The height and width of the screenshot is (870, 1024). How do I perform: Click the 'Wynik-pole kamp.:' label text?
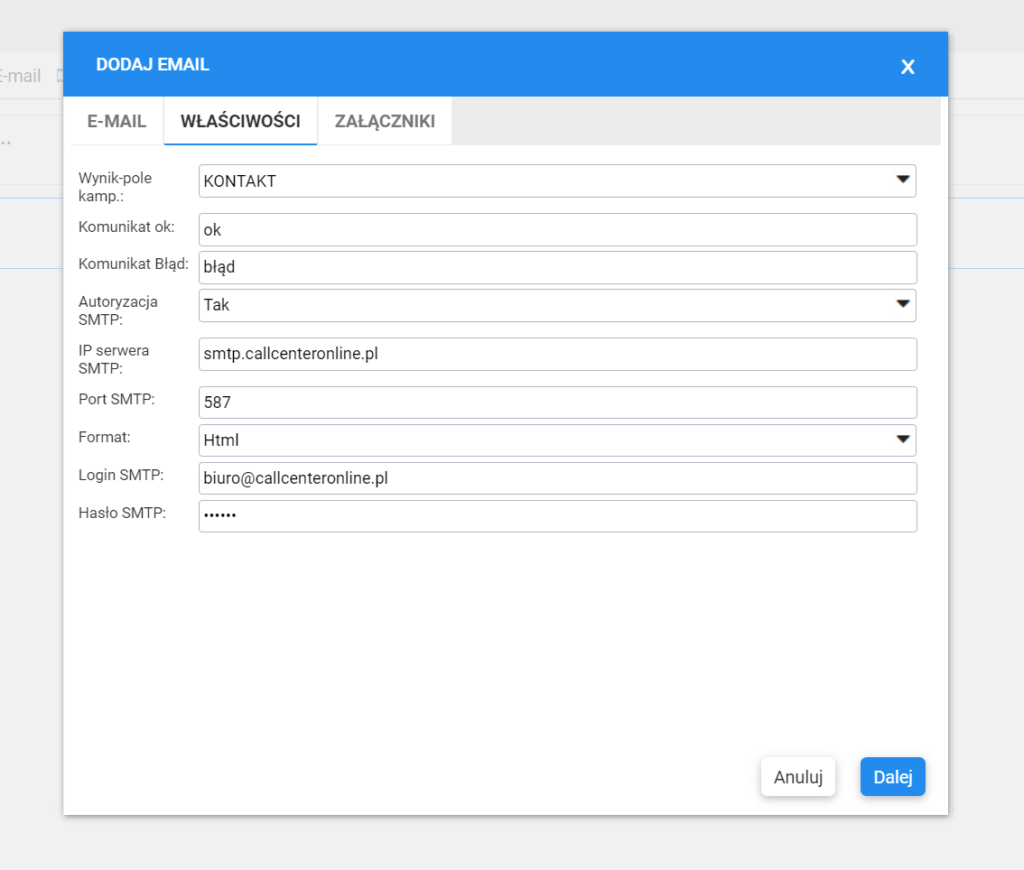[x=115, y=187]
